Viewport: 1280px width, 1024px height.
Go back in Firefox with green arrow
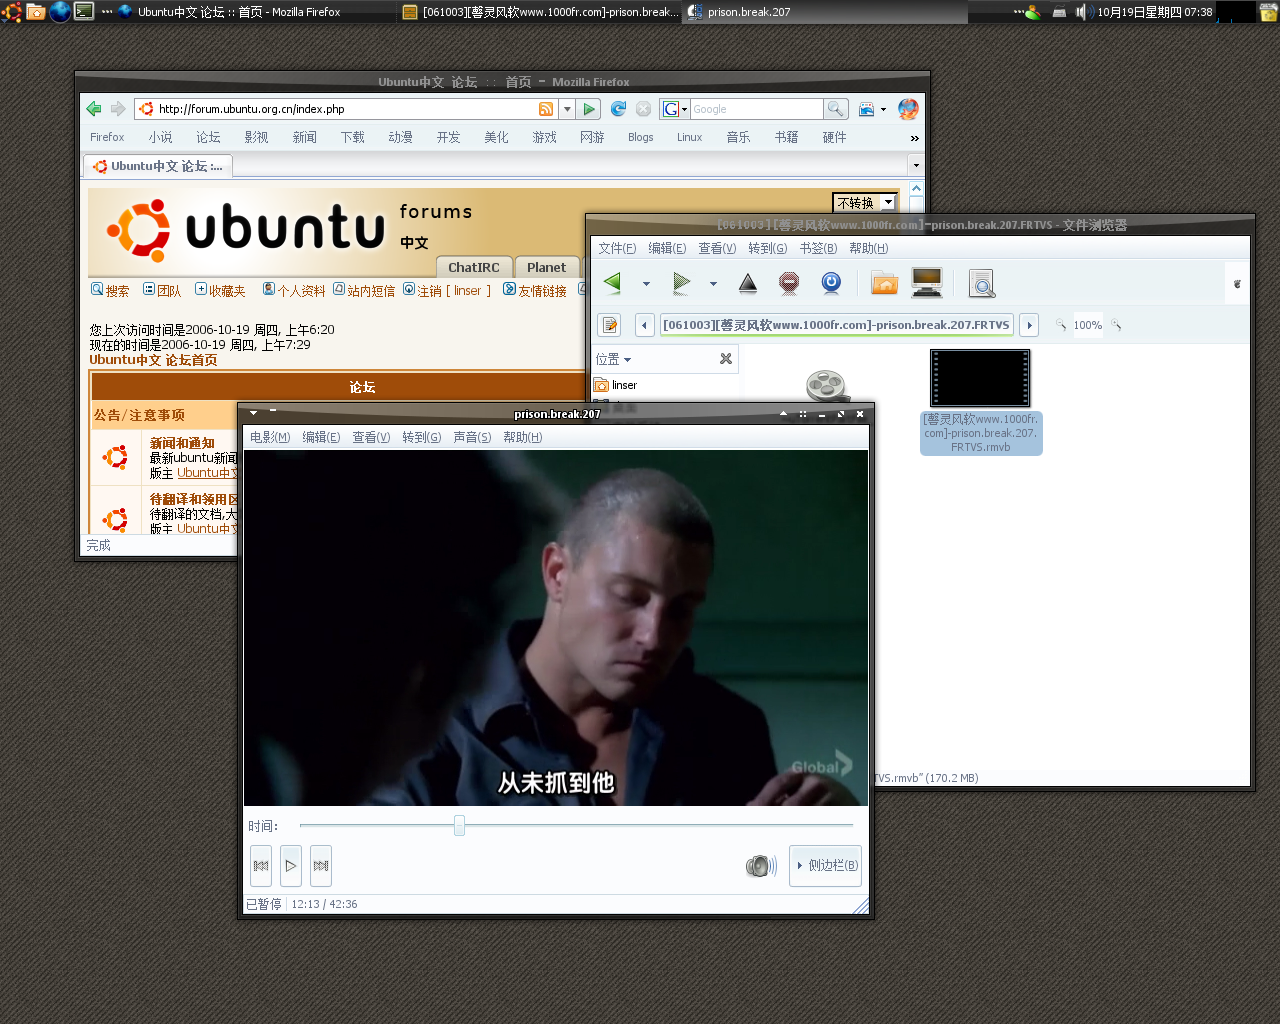pyautogui.click(x=94, y=109)
